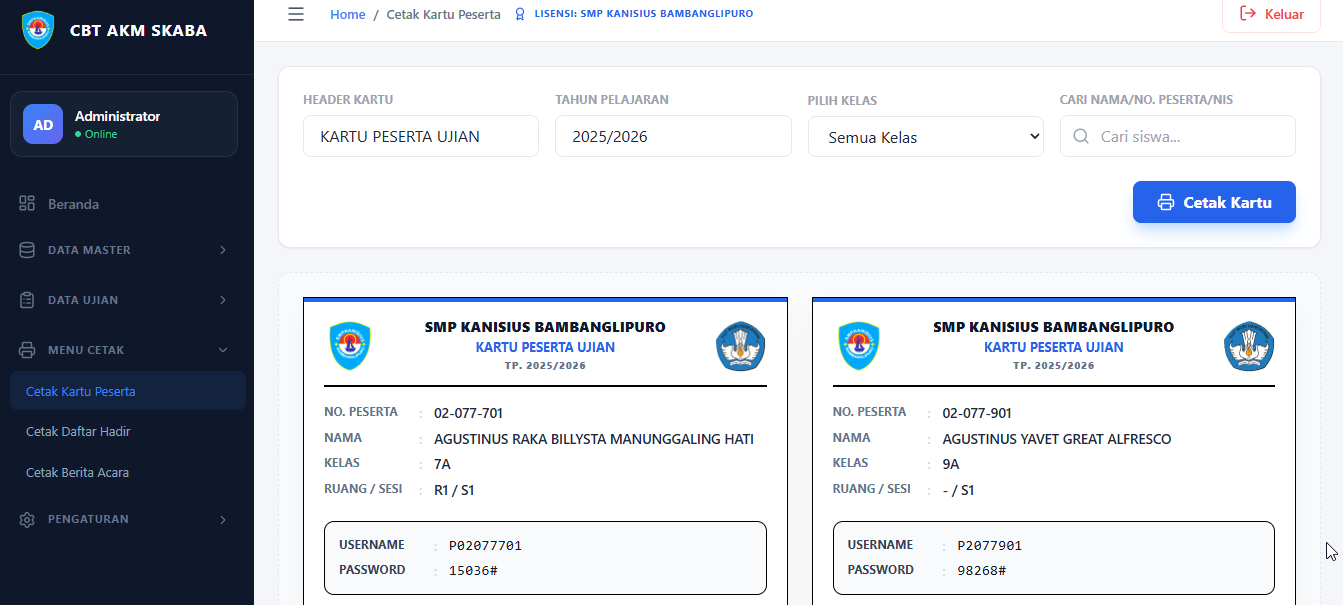1343x605 pixels.
Task: Click the Lisensi SMP Kanisius Bambanglipuro label
Action: point(644,14)
